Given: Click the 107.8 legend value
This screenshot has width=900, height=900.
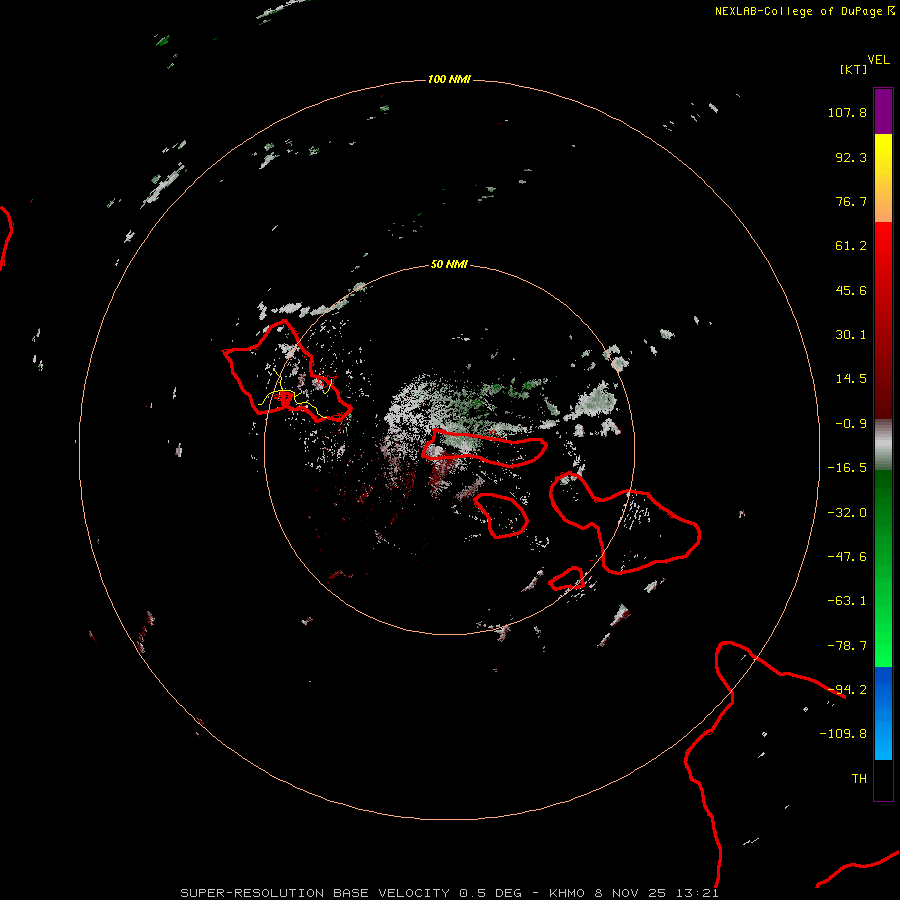Looking at the screenshot, I should click(847, 112).
